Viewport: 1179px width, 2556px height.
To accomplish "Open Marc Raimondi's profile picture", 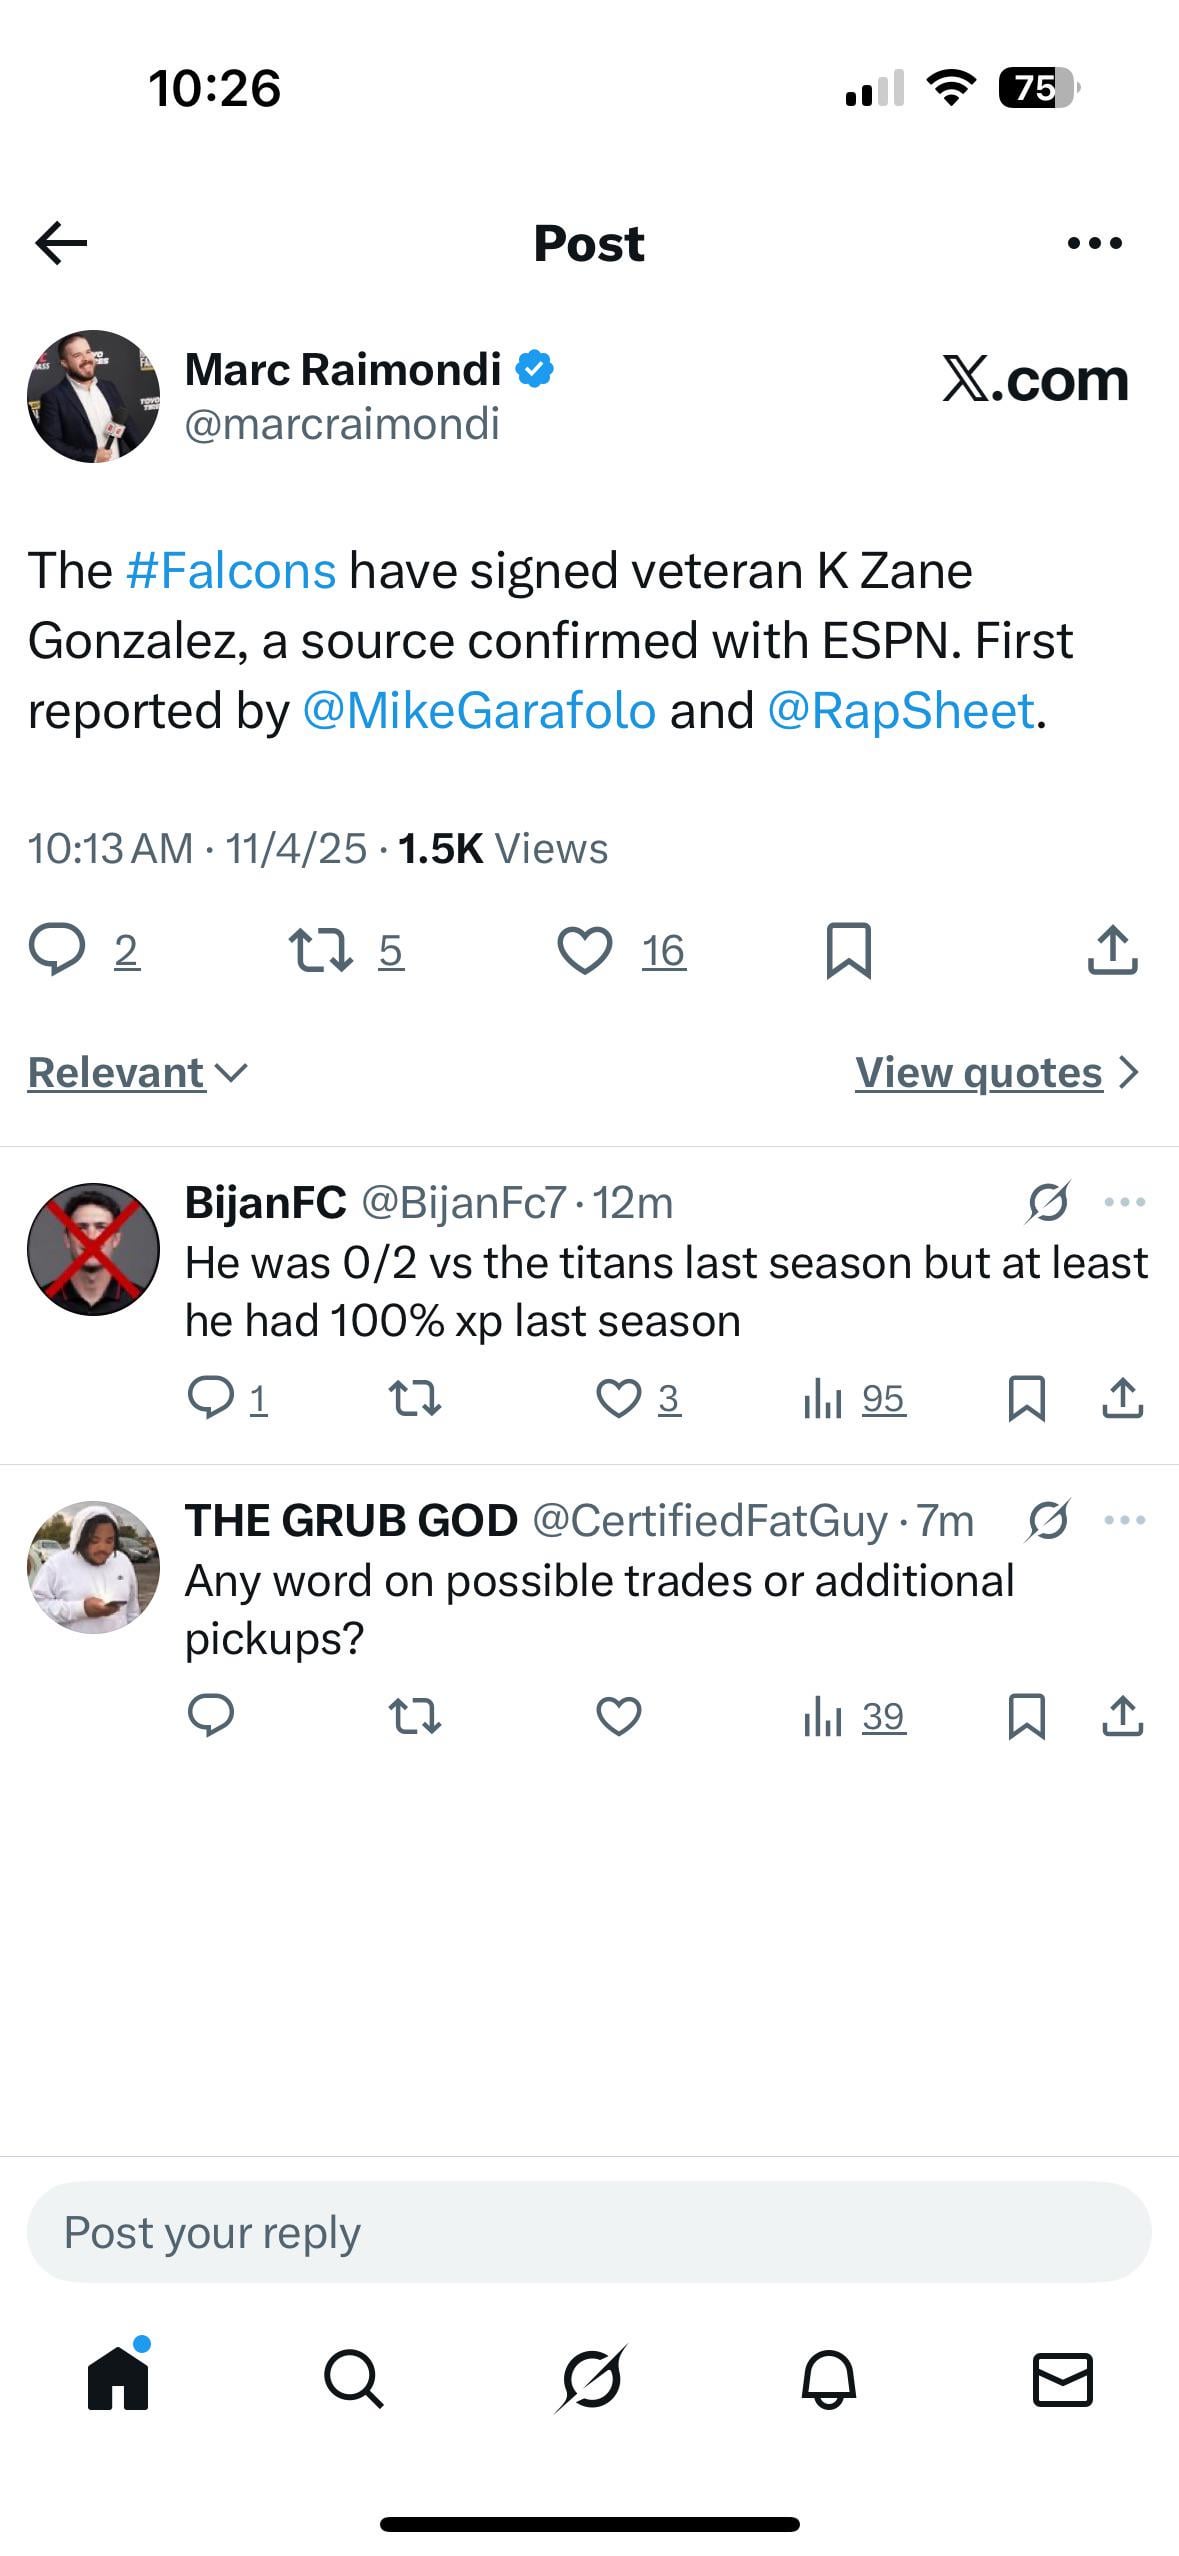I will coord(93,396).
